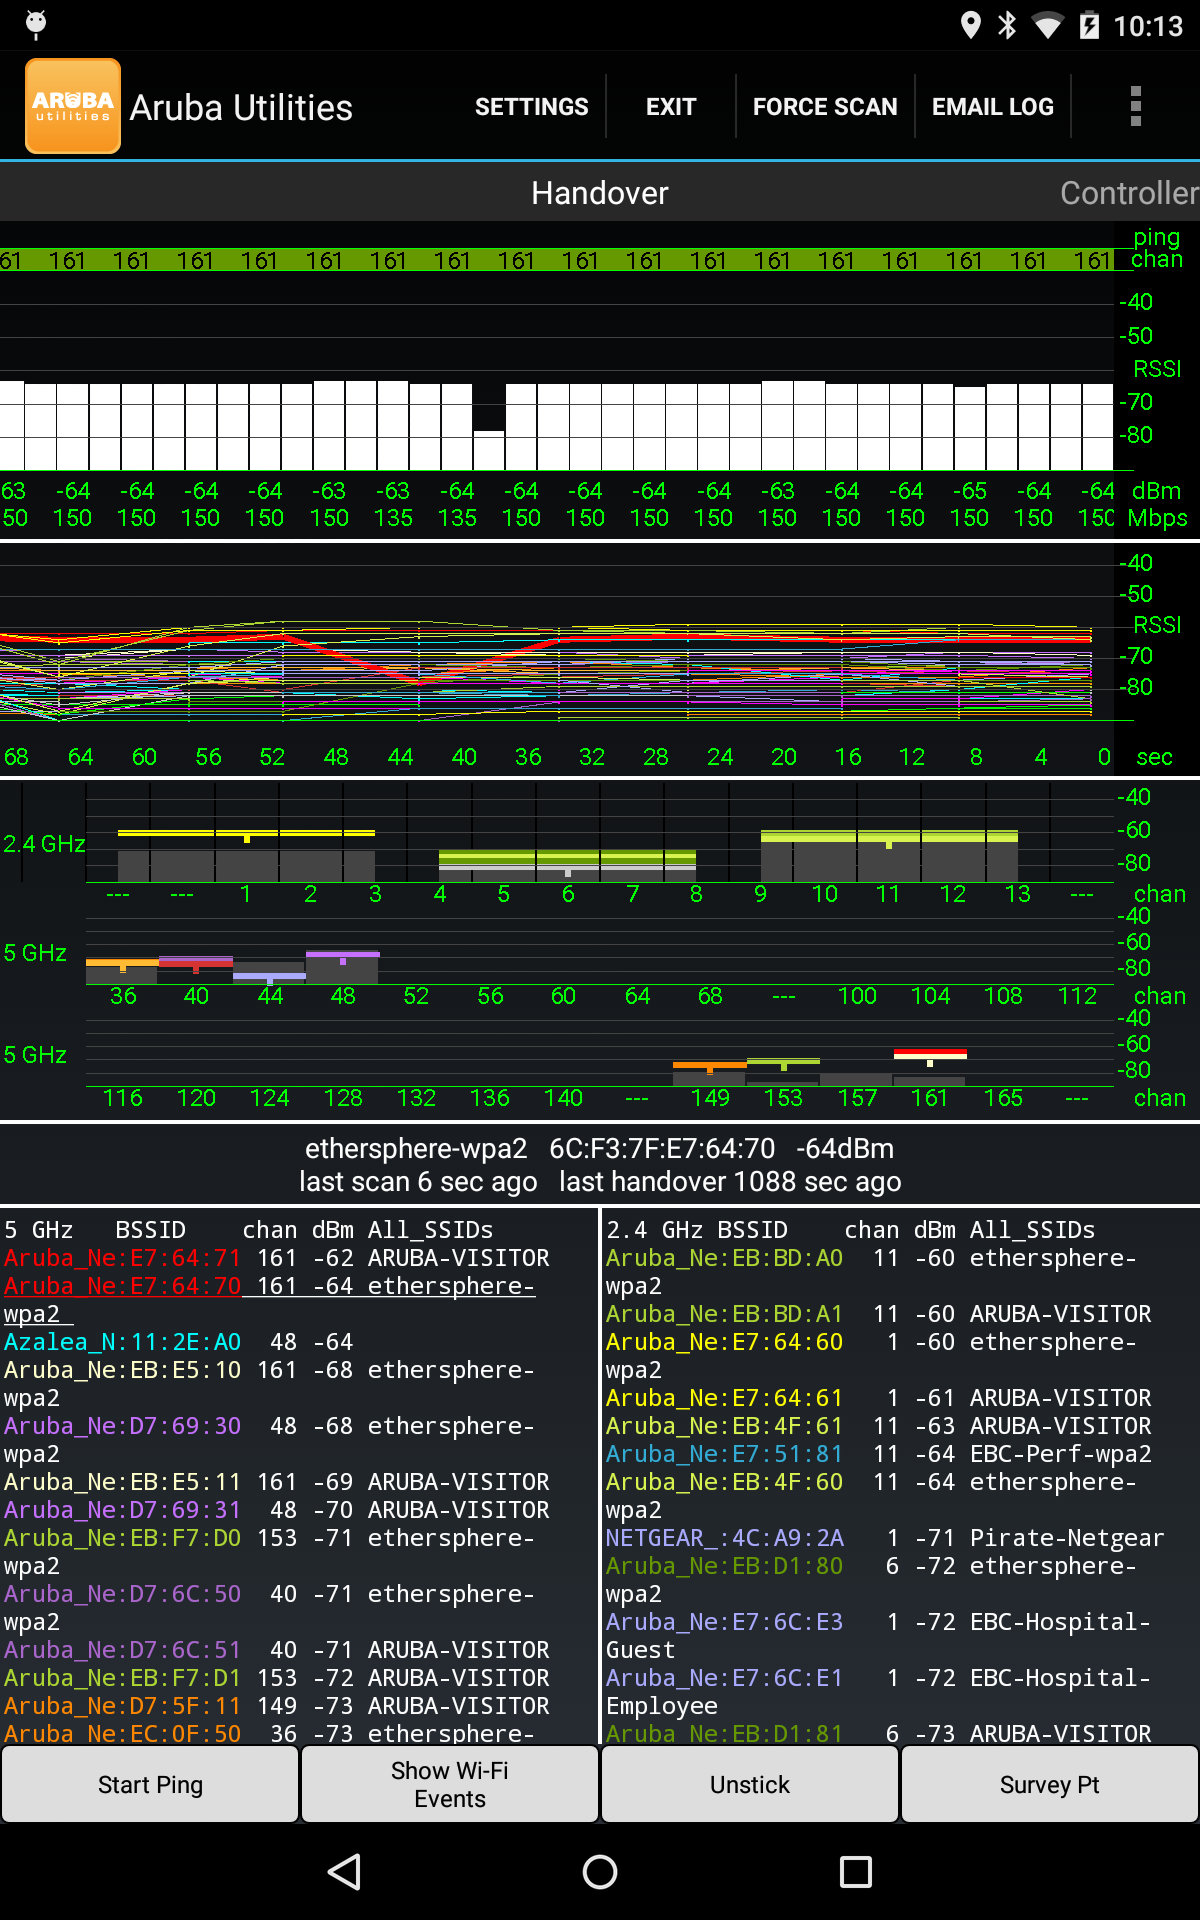This screenshot has height=1920, width=1200.
Task: Select the Aruba_Ne:E7:64:71 row
Action: [x=277, y=1258]
